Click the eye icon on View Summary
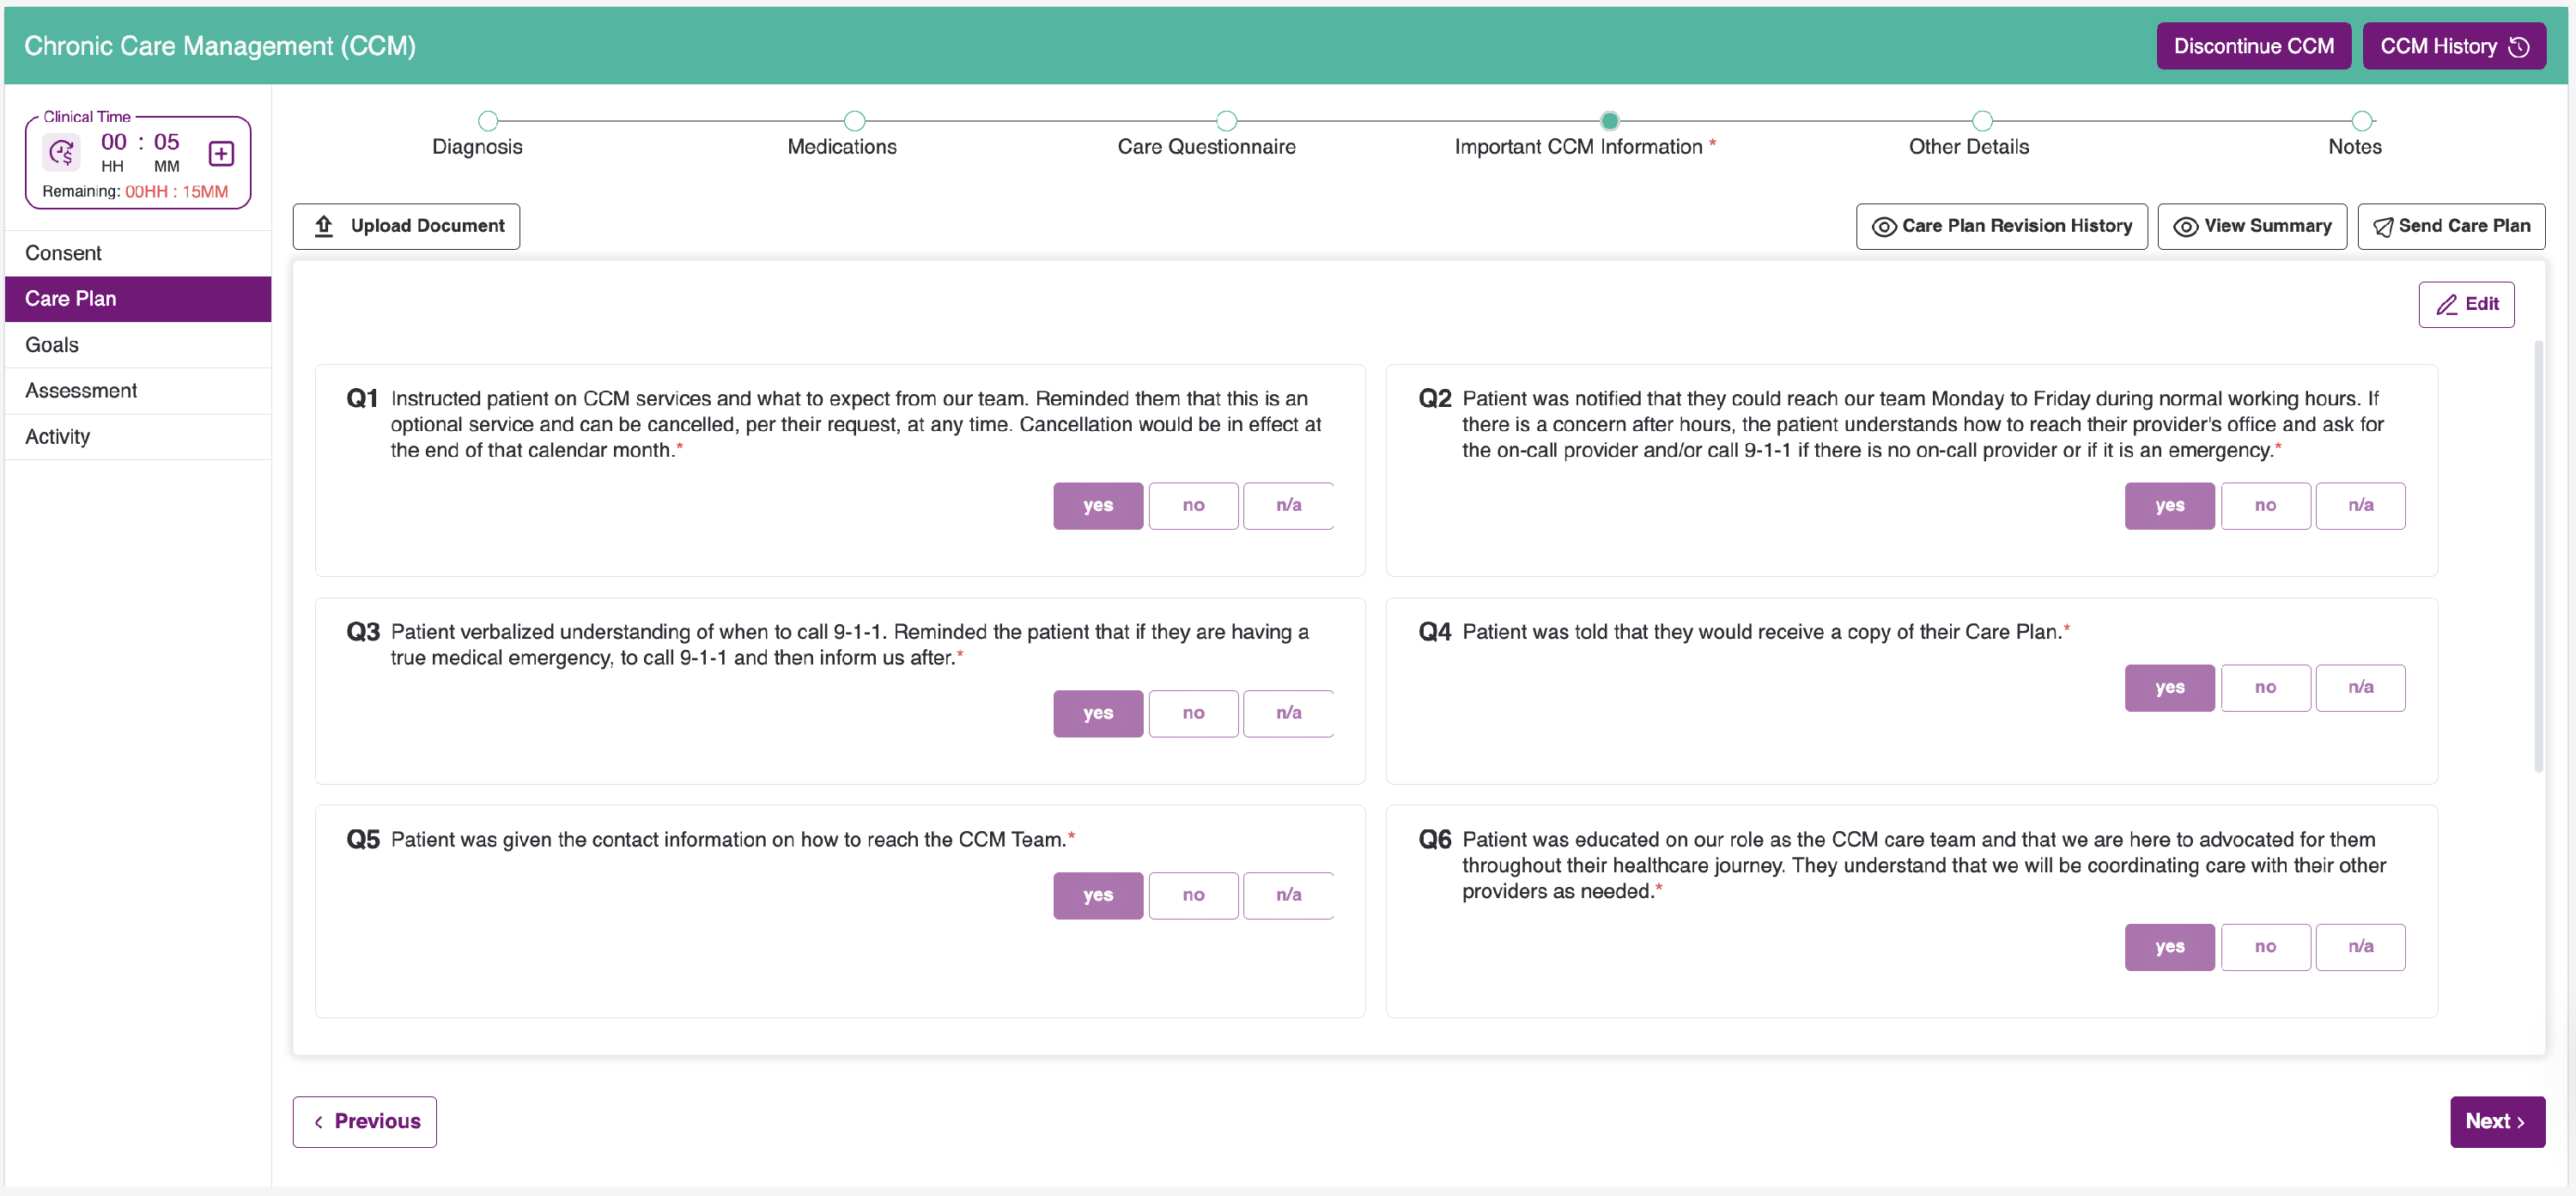 pos(2185,227)
